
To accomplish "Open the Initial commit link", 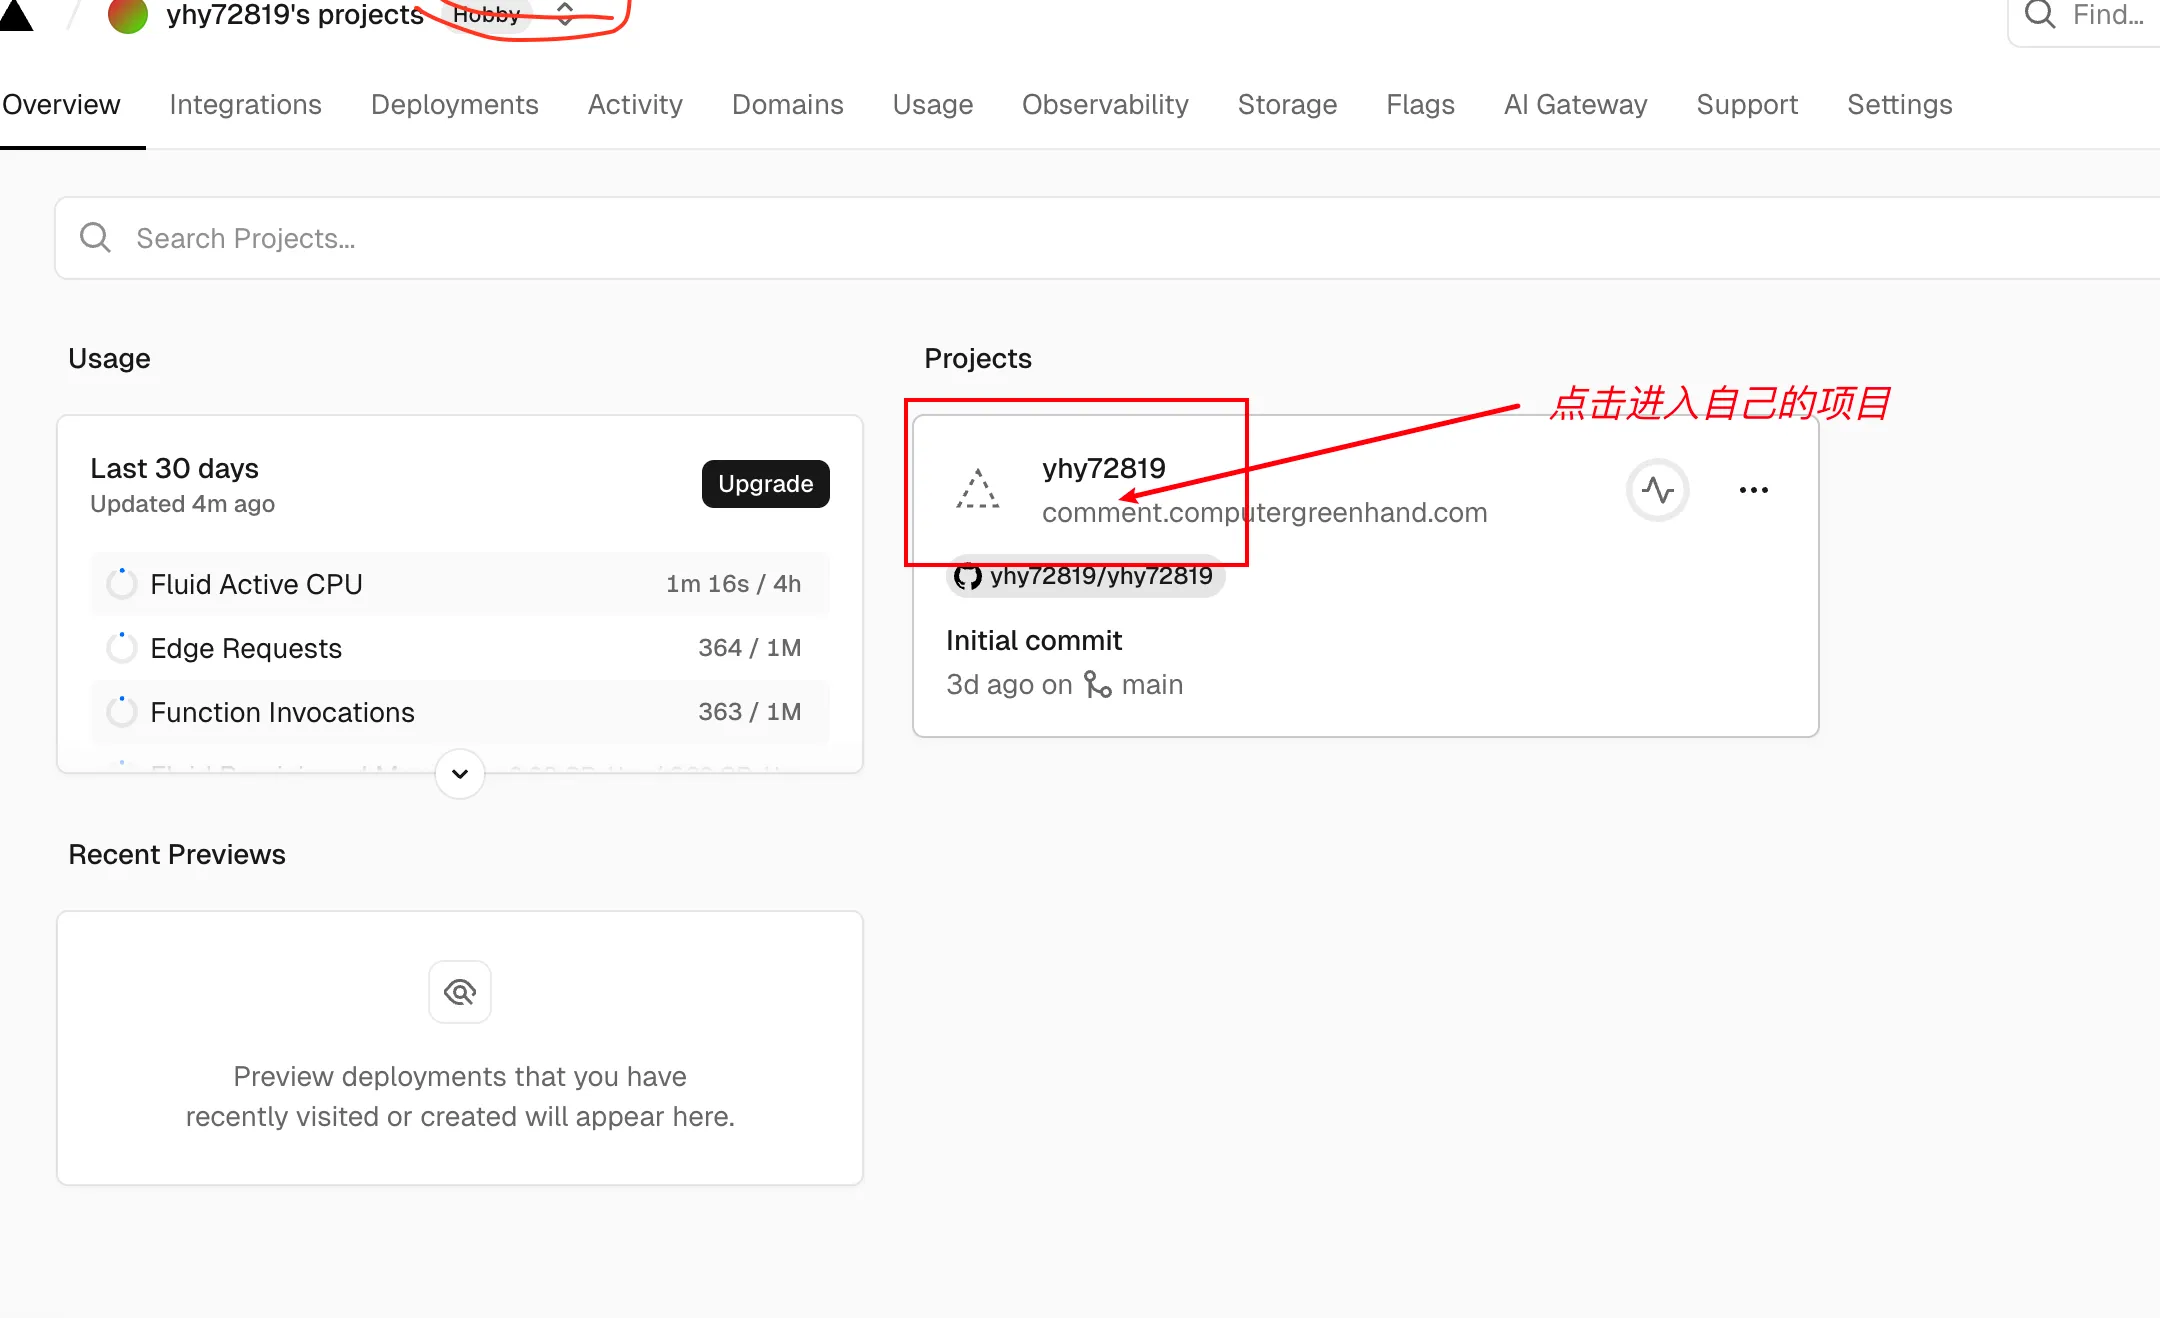I will [1034, 640].
